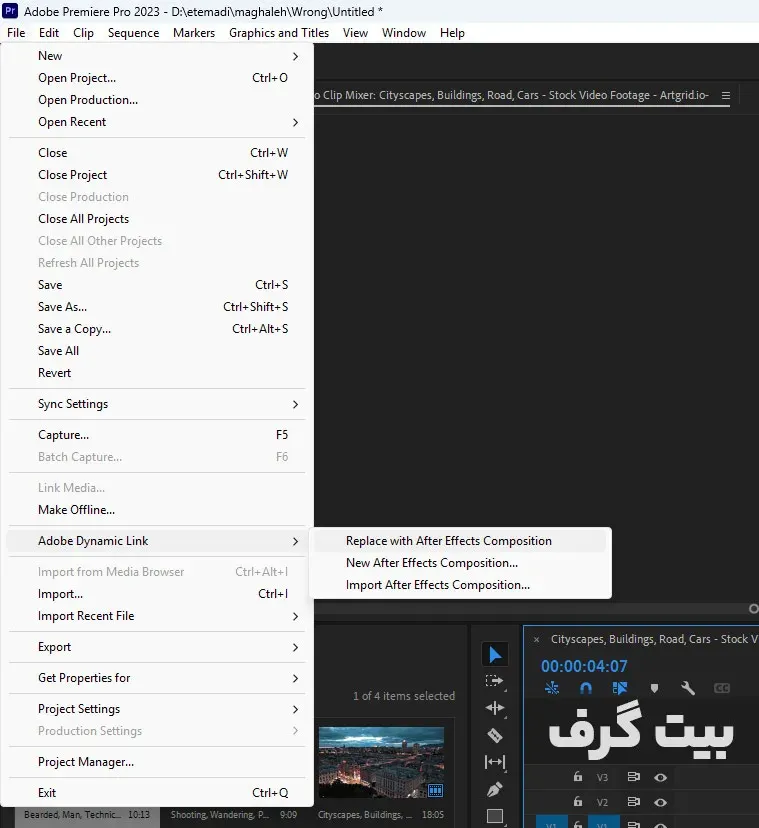
Task: Open the Window menu
Action: [x=404, y=33]
